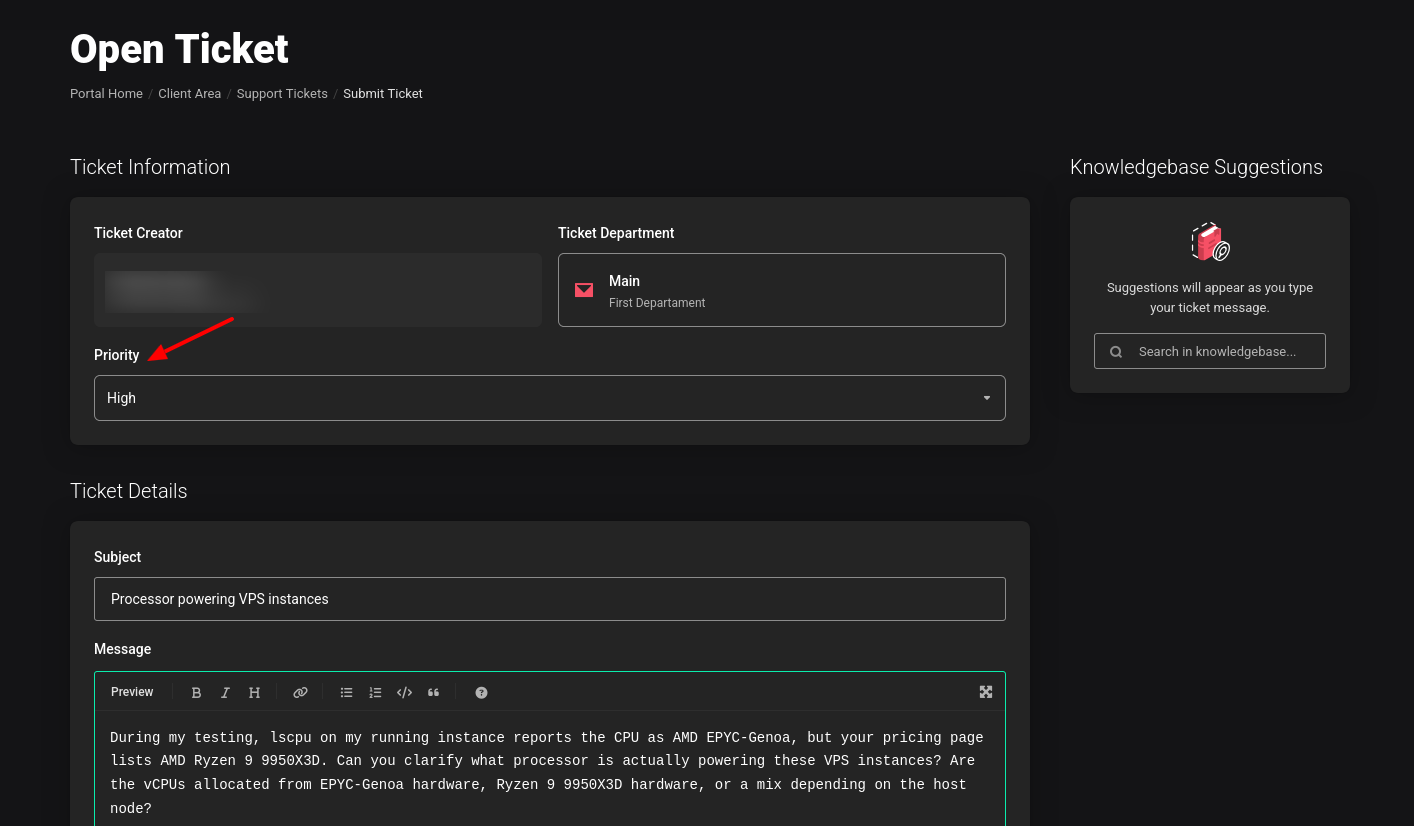Viewport: 1414px width, 826px height.
Task: Navigate to Support Tickets breadcrumb
Action: (x=282, y=93)
